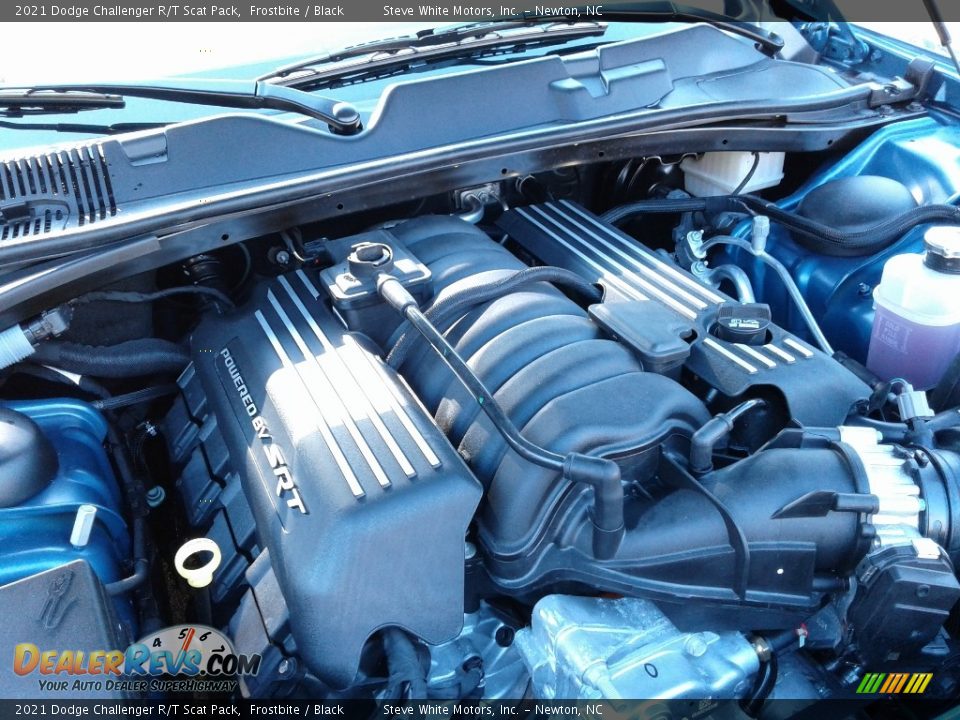960x720 pixels.
Task: Click the bottom caption '2021 Dodge Challenger R/T Scat Pack'
Action: (127, 710)
